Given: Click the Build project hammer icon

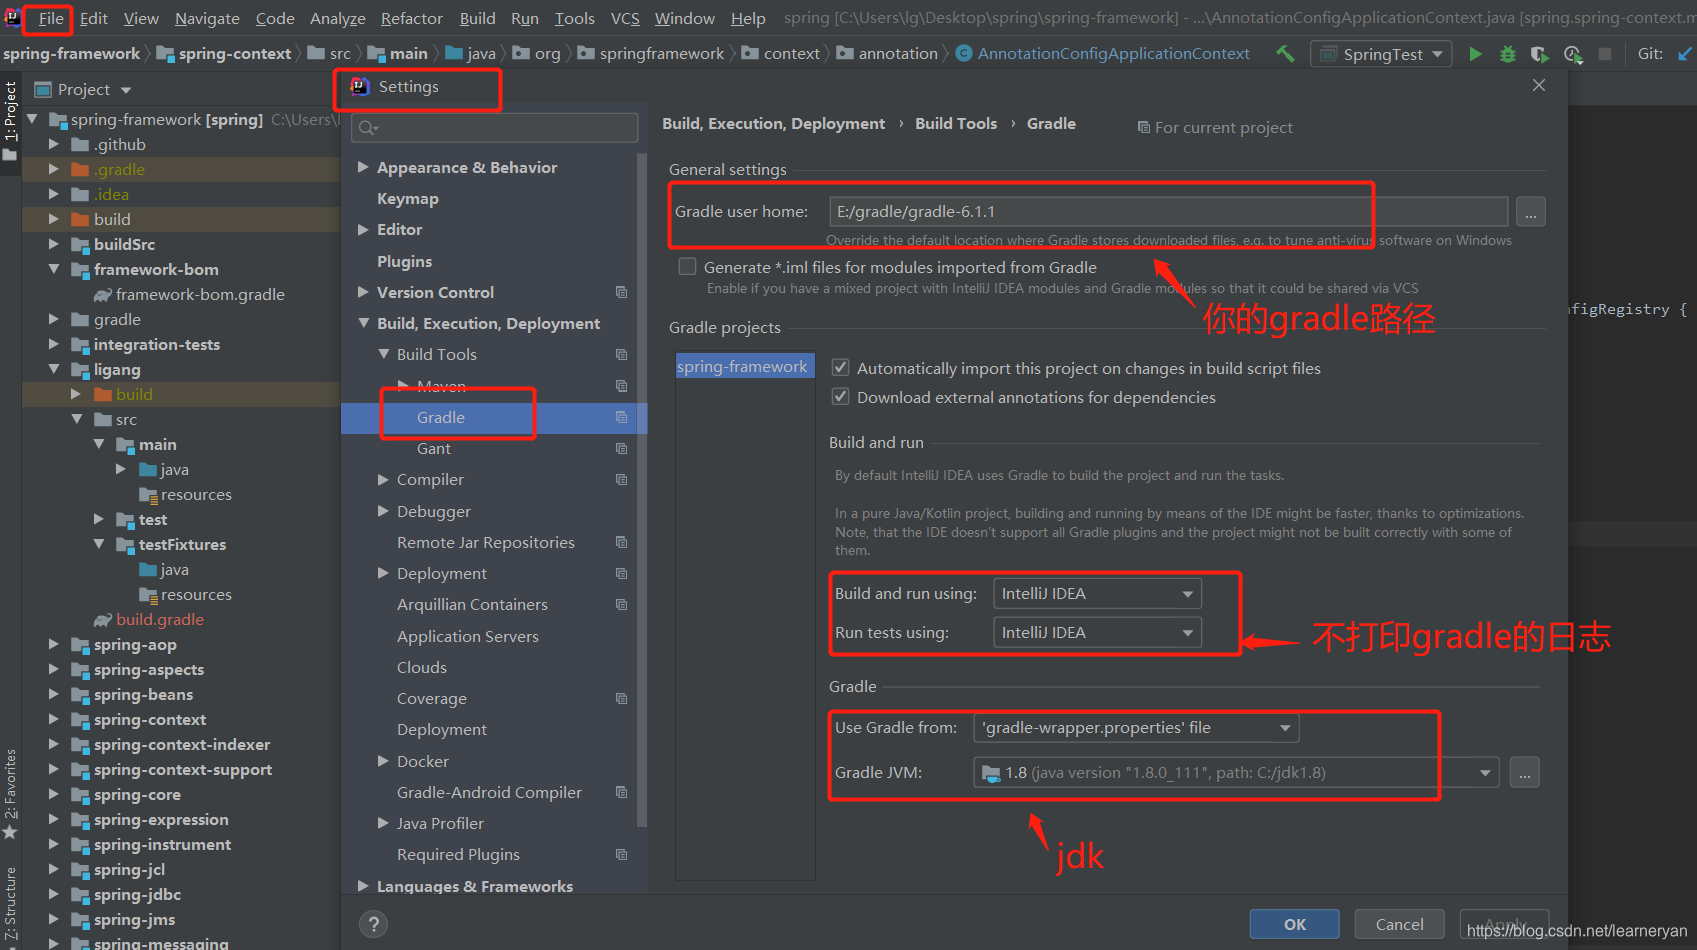Looking at the screenshot, I should (x=1285, y=54).
